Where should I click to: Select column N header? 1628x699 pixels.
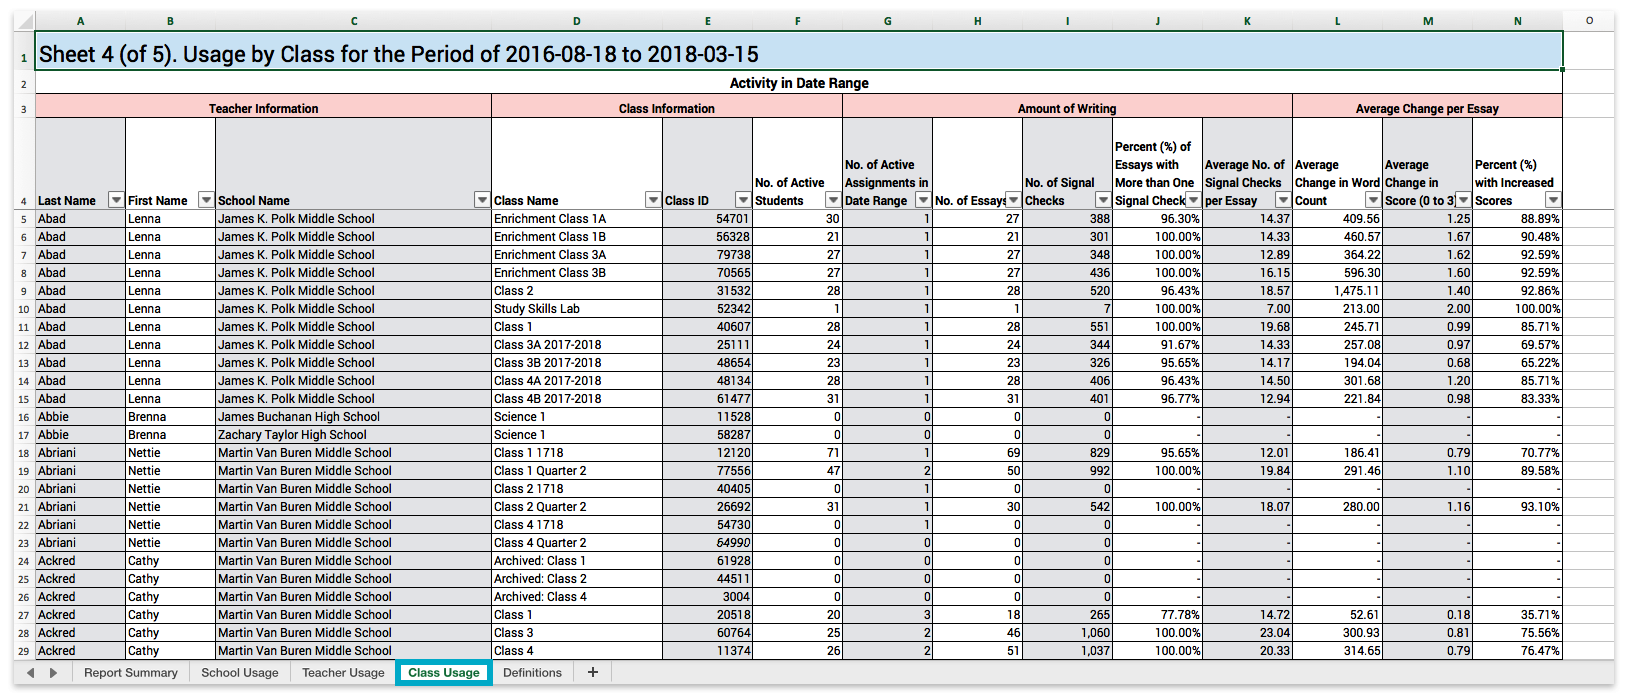(1517, 21)
